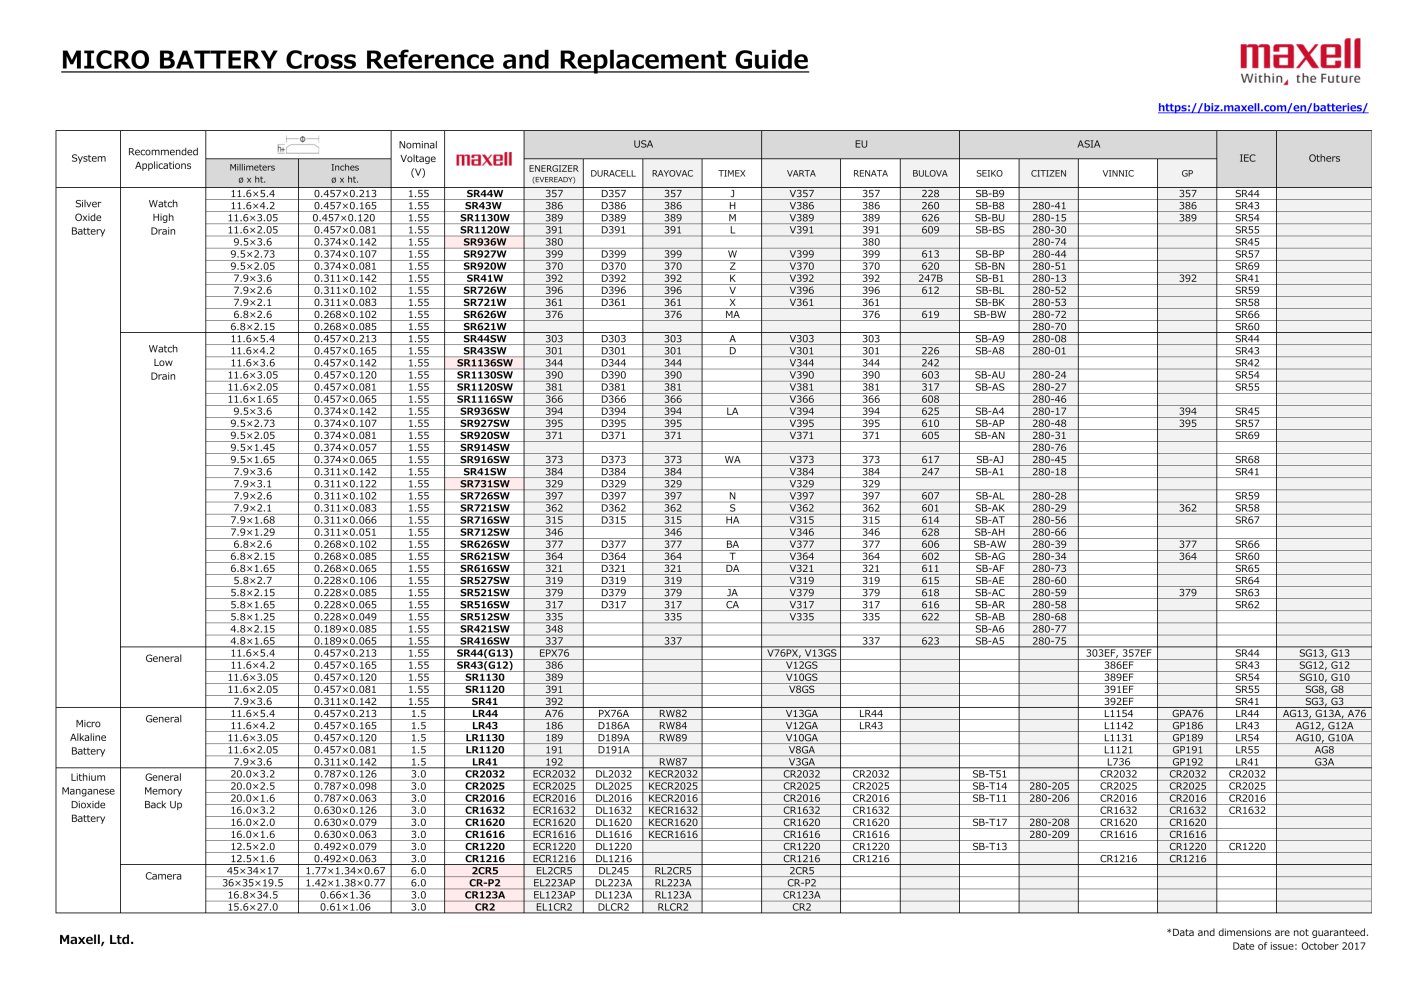Click the 'SR43(G12)' model cell
Image resolution: width=1413 pixels, height=1000 pixels.
484,665
